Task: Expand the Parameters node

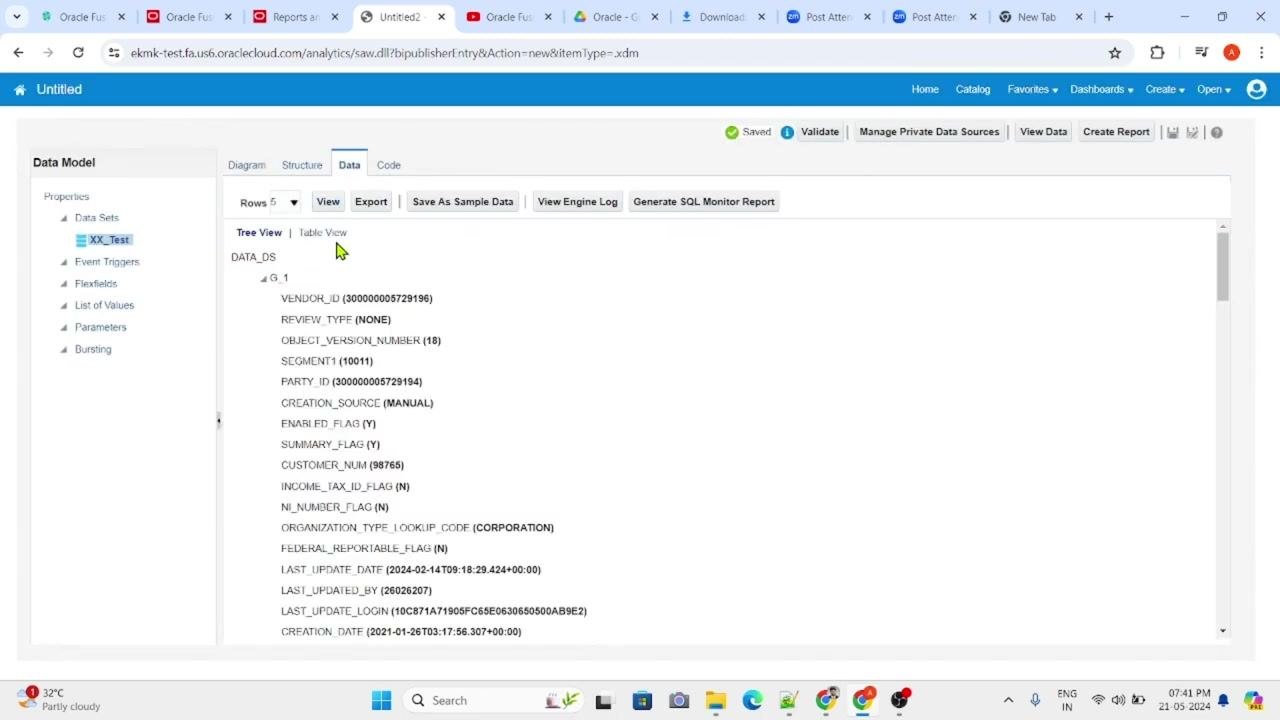Action: [64, 328]
